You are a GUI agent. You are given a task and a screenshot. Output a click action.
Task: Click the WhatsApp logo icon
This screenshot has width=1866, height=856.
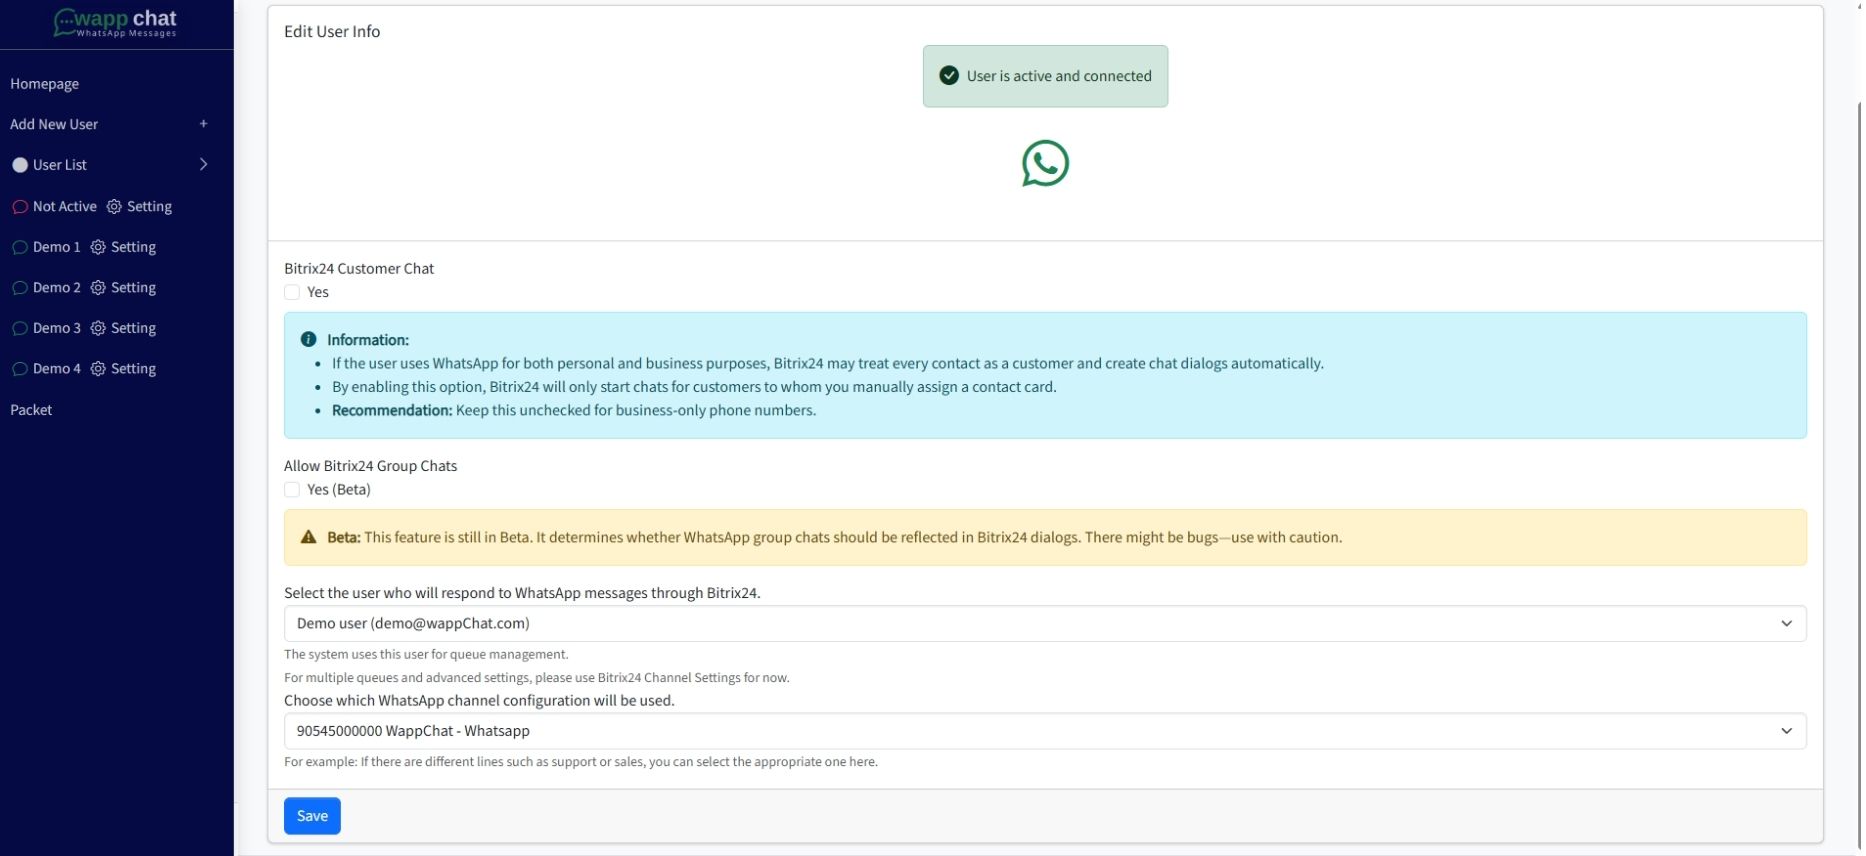[x=1045, y=163]
